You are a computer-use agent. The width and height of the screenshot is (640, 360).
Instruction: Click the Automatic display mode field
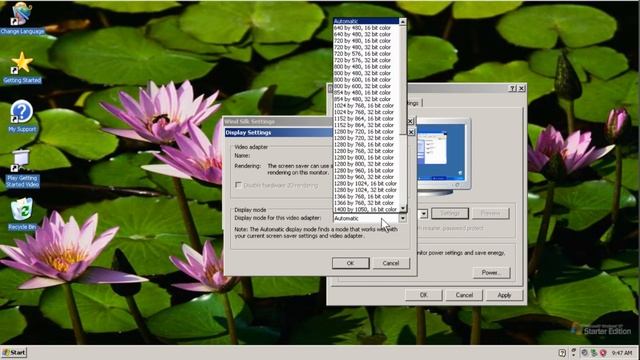(x=366, y=218)
